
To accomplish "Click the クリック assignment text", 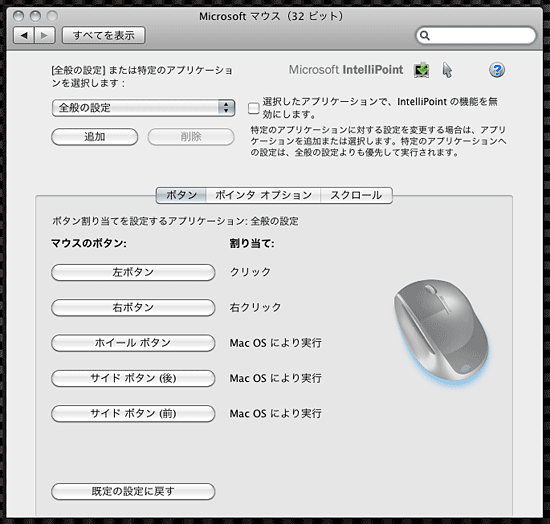I will tap(250, 272).
